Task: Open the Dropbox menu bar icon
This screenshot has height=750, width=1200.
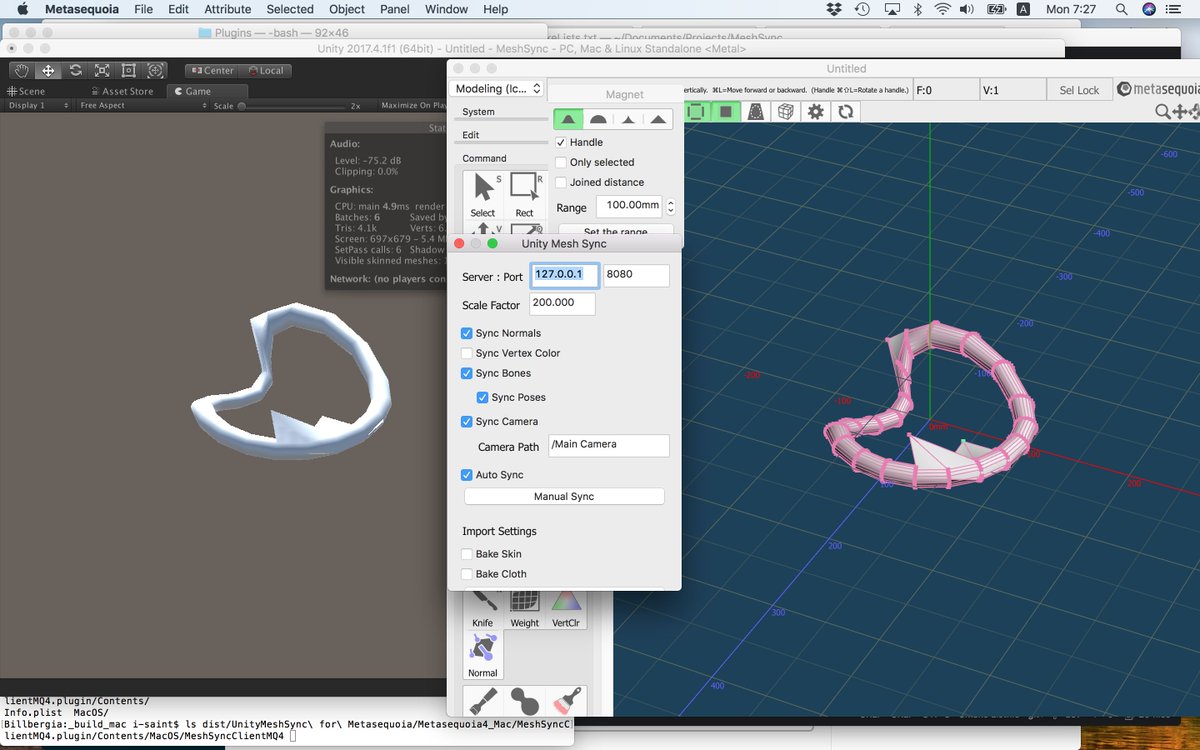Action: click(x=835, y=9)
